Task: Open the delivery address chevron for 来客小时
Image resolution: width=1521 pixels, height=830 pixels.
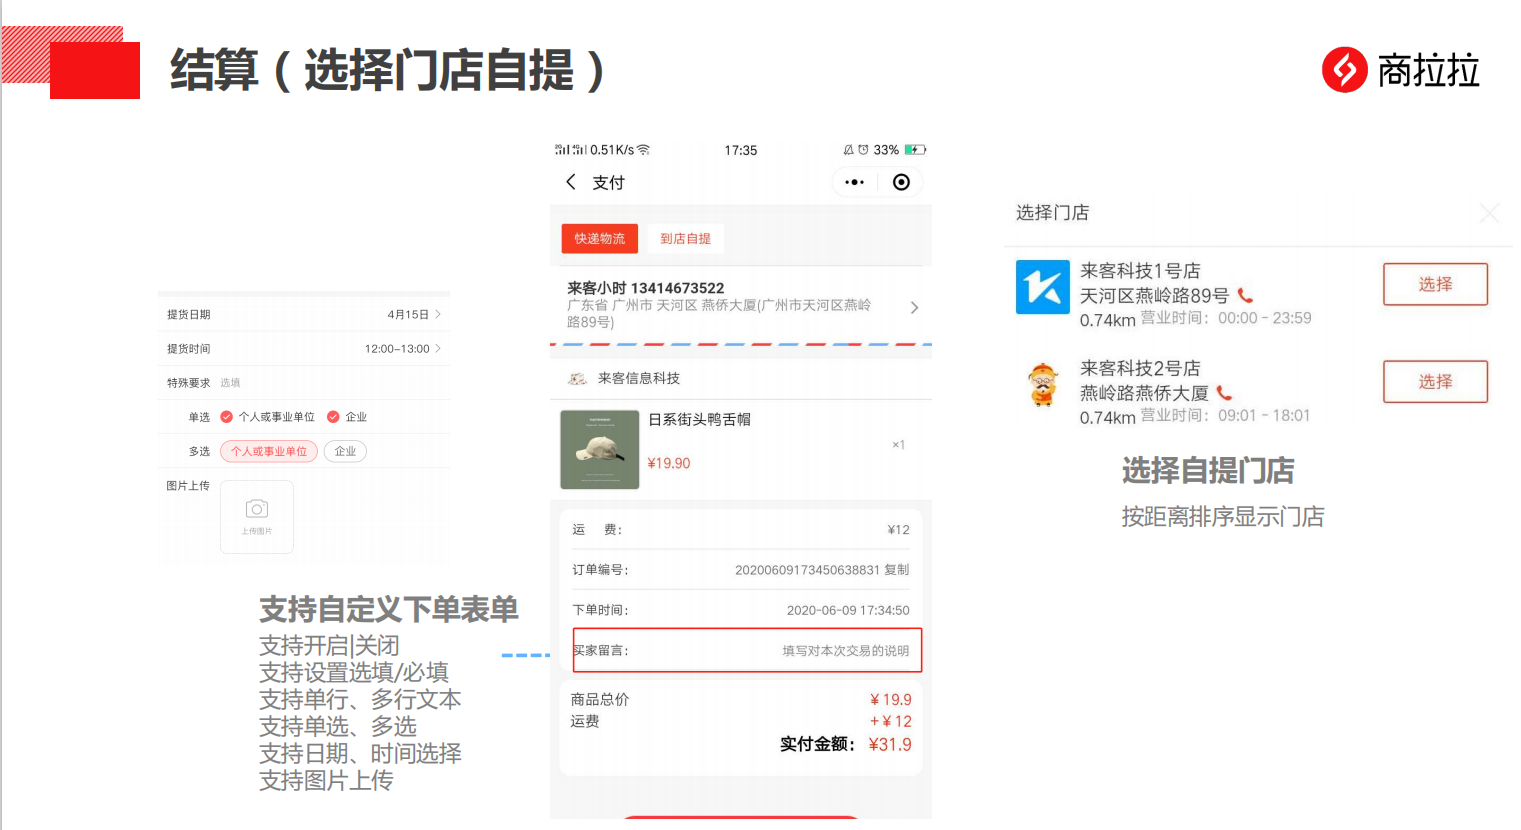Action: (914, 307)
